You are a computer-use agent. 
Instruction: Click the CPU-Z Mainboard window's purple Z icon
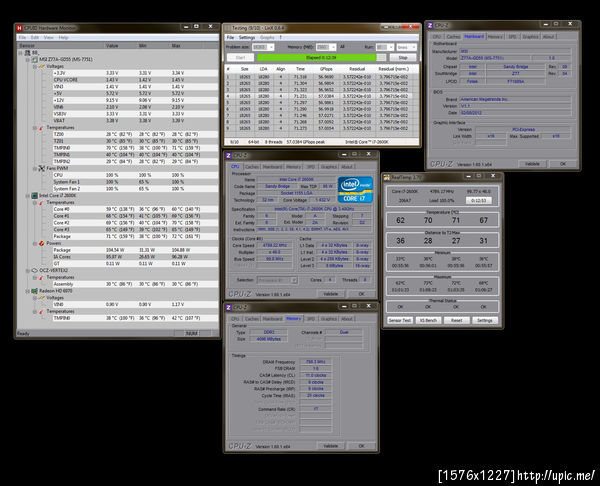tap(430, 25)
